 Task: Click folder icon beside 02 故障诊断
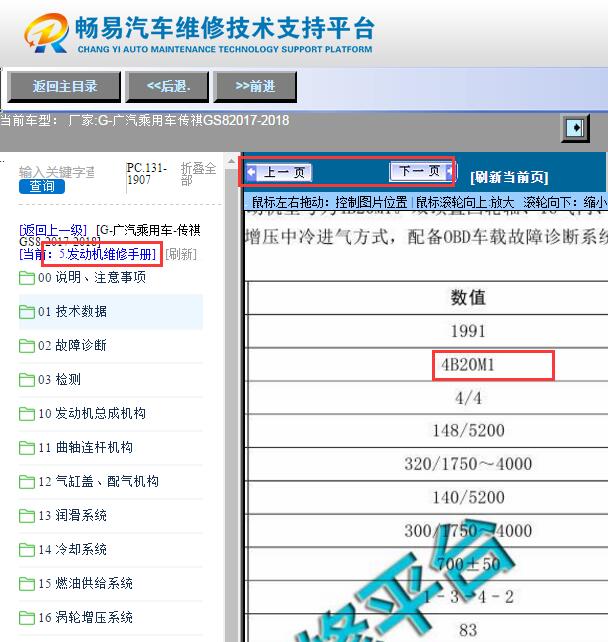pyautogui.click(x=27, y=346)
